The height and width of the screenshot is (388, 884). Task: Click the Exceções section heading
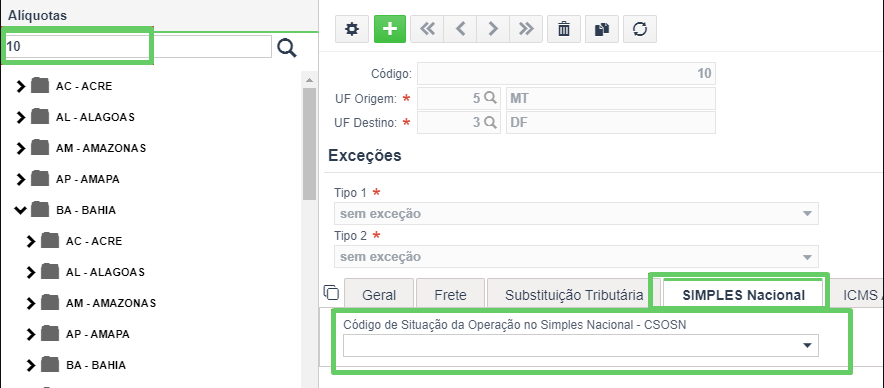365,156
